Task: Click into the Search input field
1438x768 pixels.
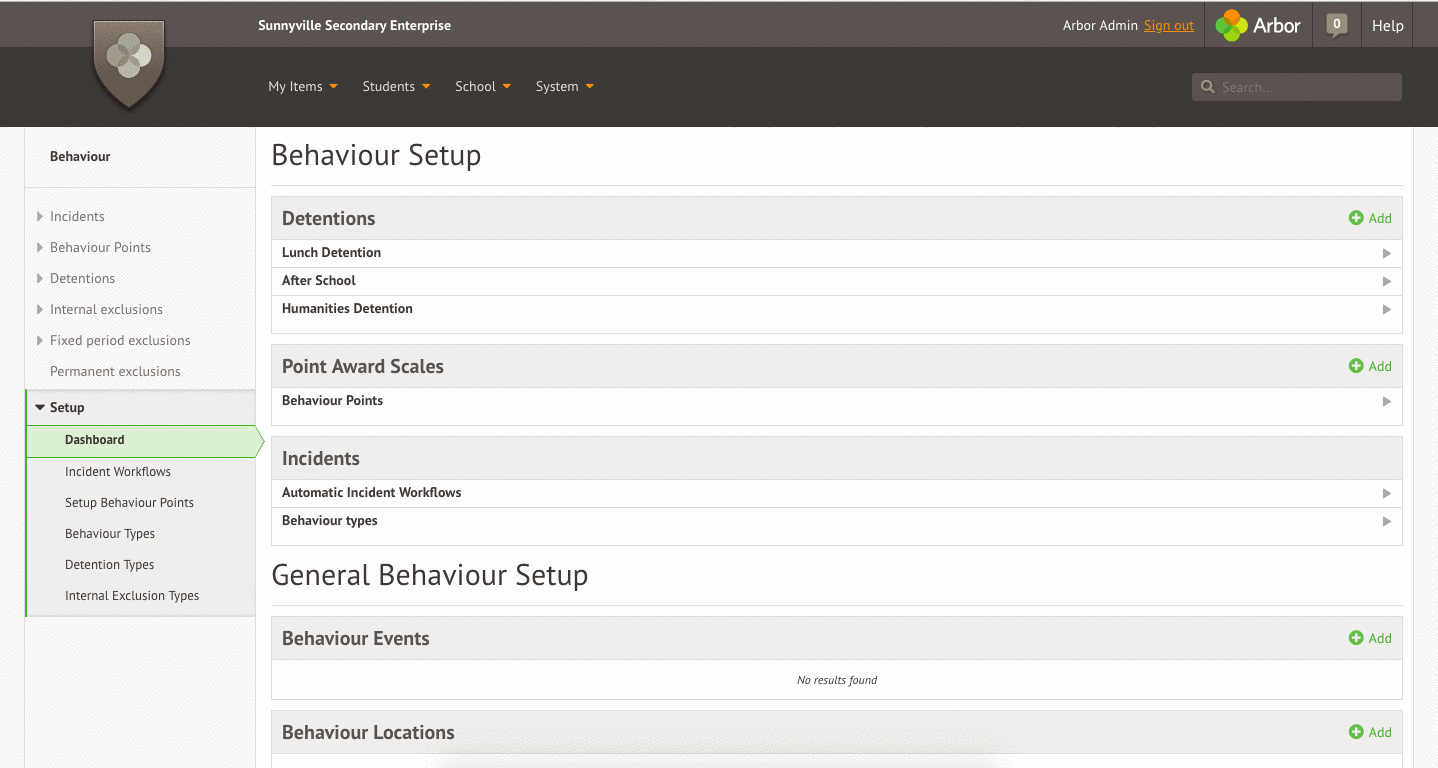Action: click(1306, 87)
